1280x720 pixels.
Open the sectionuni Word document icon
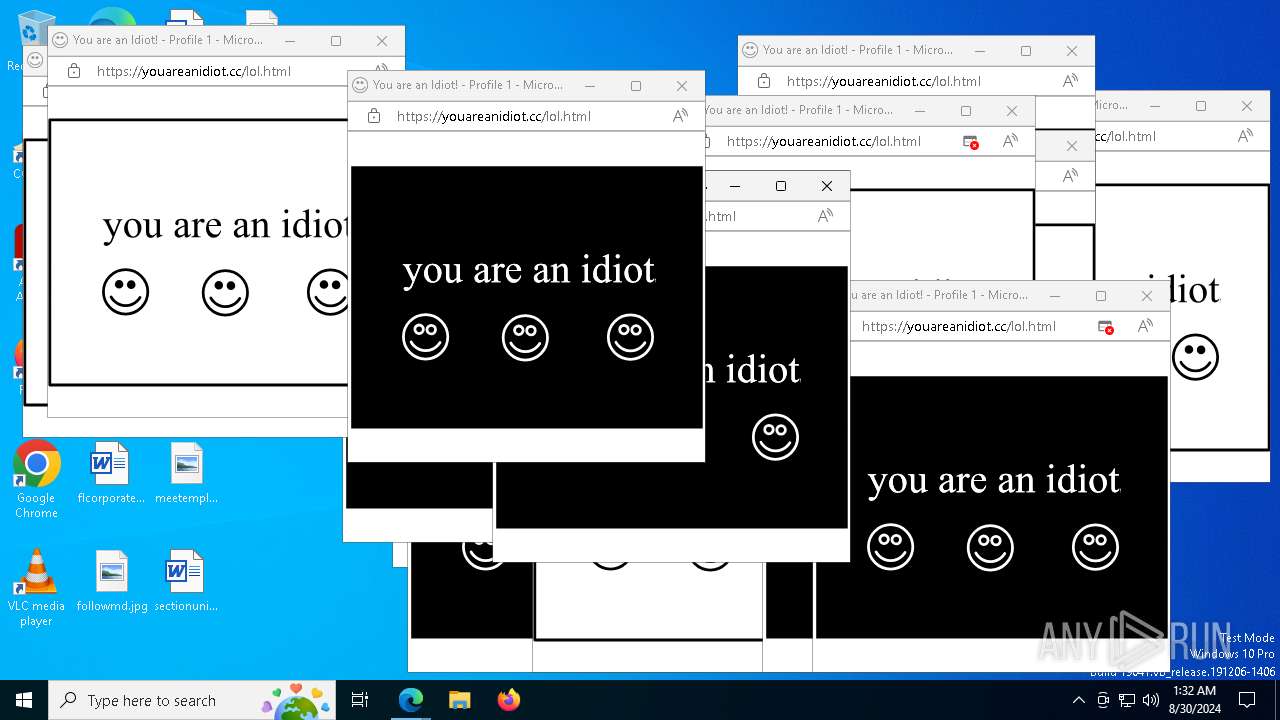(186, 581)
